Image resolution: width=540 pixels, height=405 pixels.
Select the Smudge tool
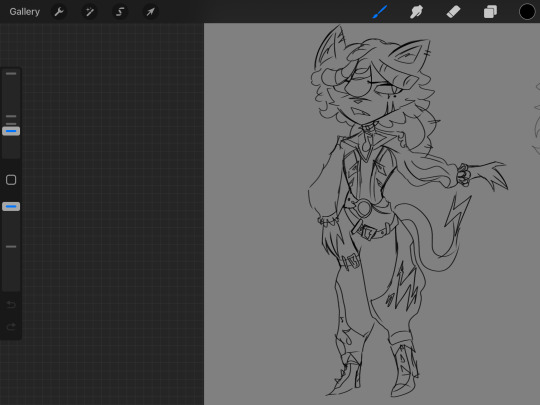coord(416,12)
